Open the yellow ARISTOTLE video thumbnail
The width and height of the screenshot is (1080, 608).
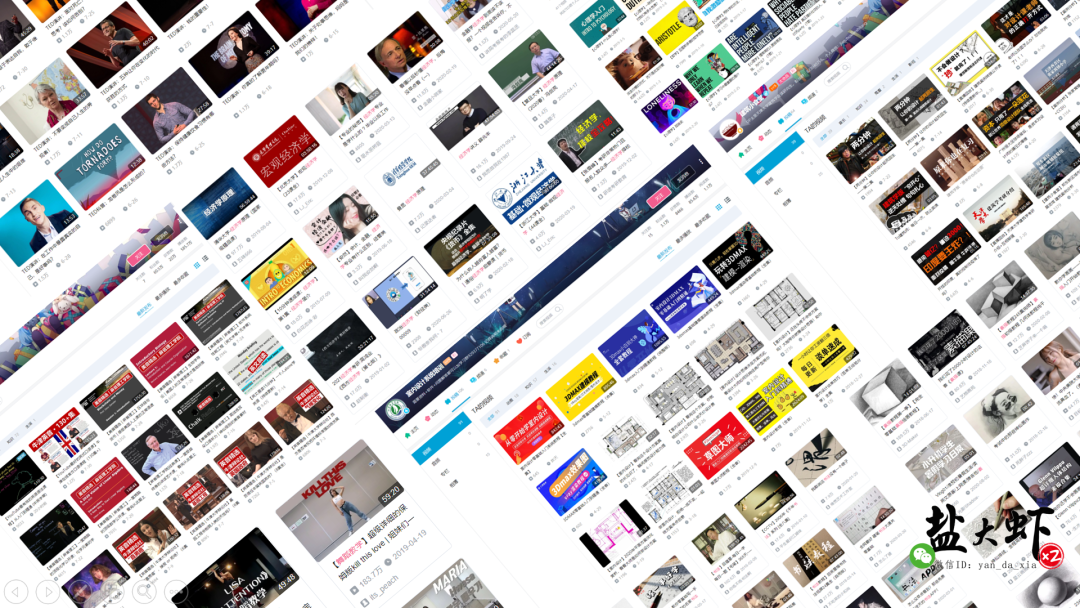(676, 29)
